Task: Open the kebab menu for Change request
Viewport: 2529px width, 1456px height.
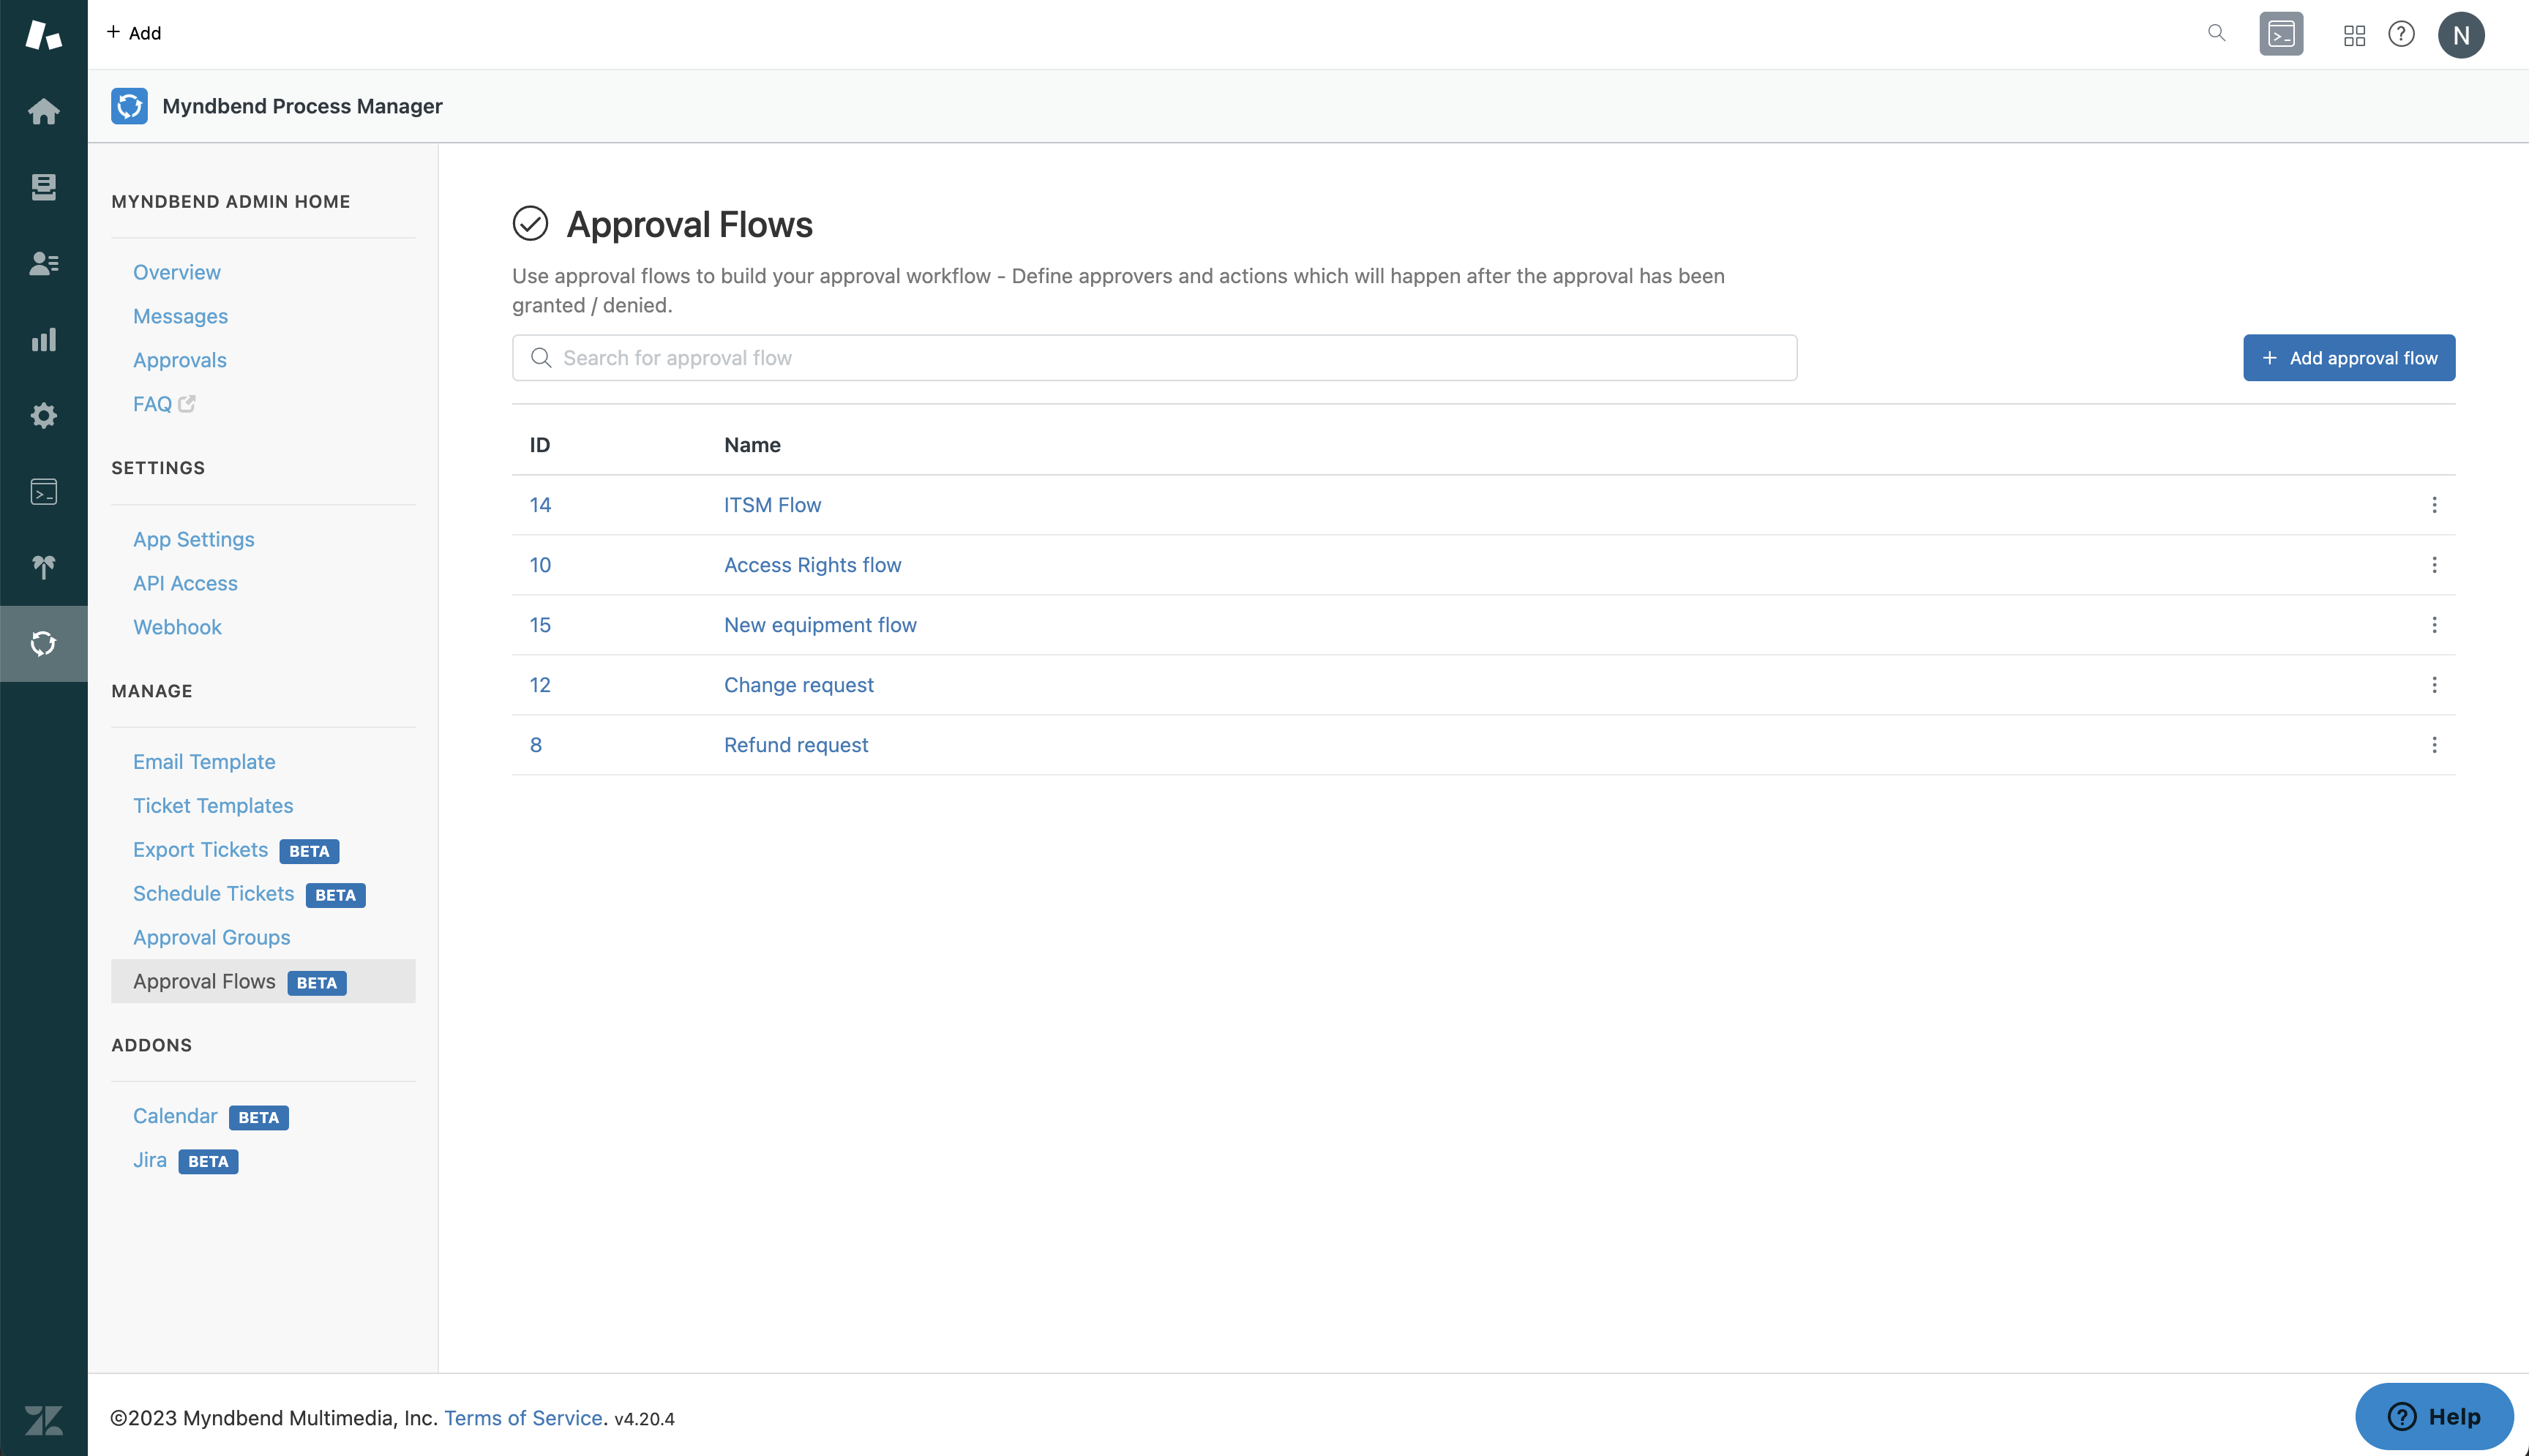Action: [x=2434, y=685]
